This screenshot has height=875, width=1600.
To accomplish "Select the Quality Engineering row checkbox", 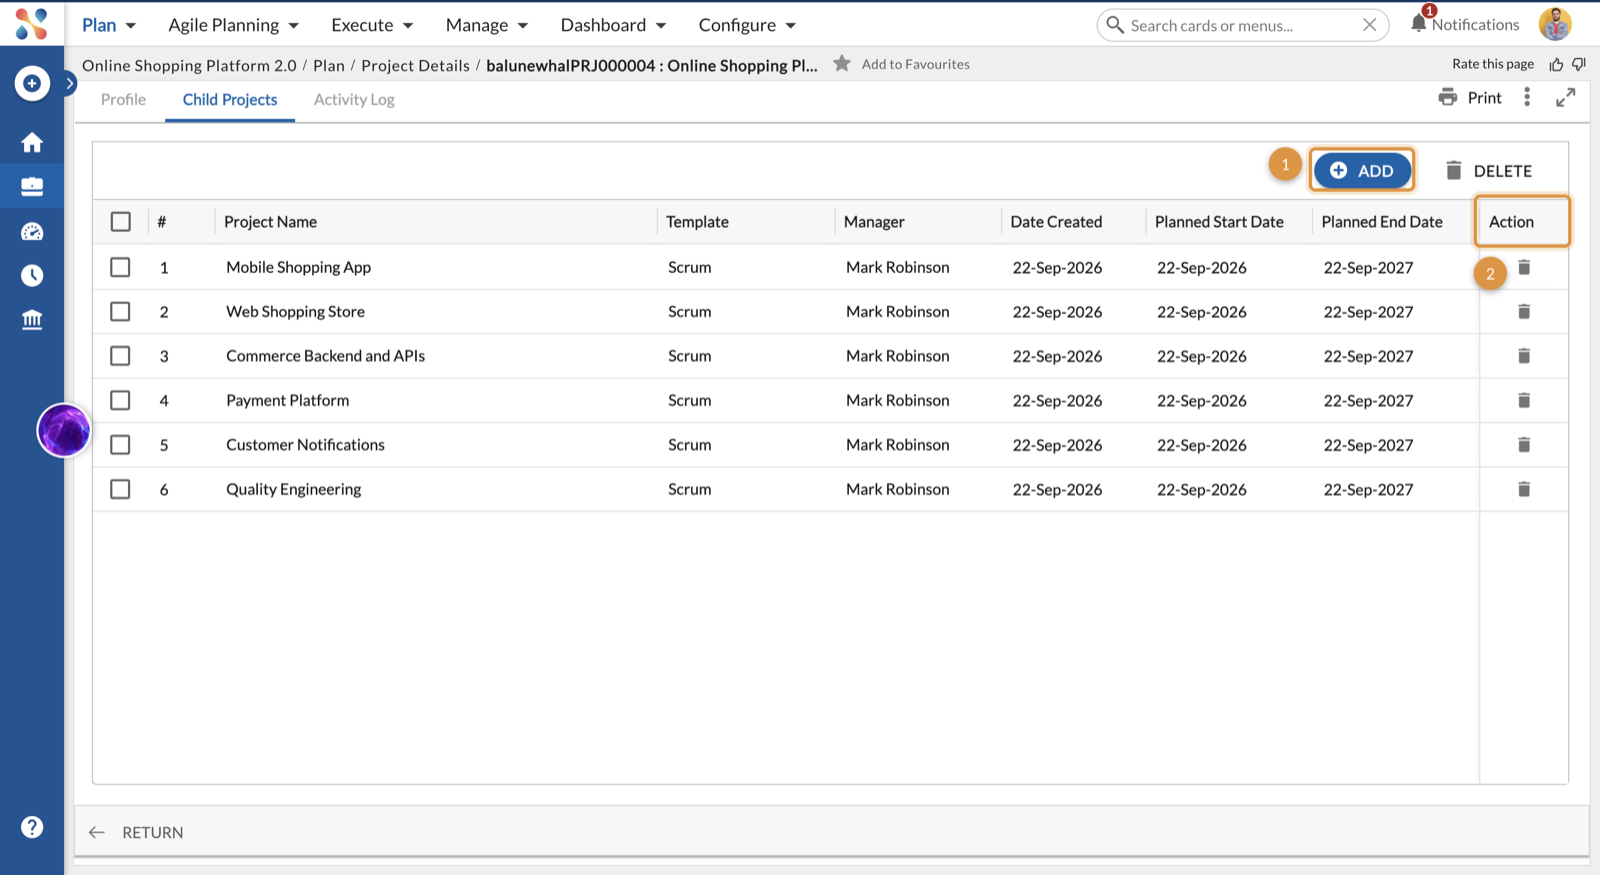I will (x=120, y=489).
